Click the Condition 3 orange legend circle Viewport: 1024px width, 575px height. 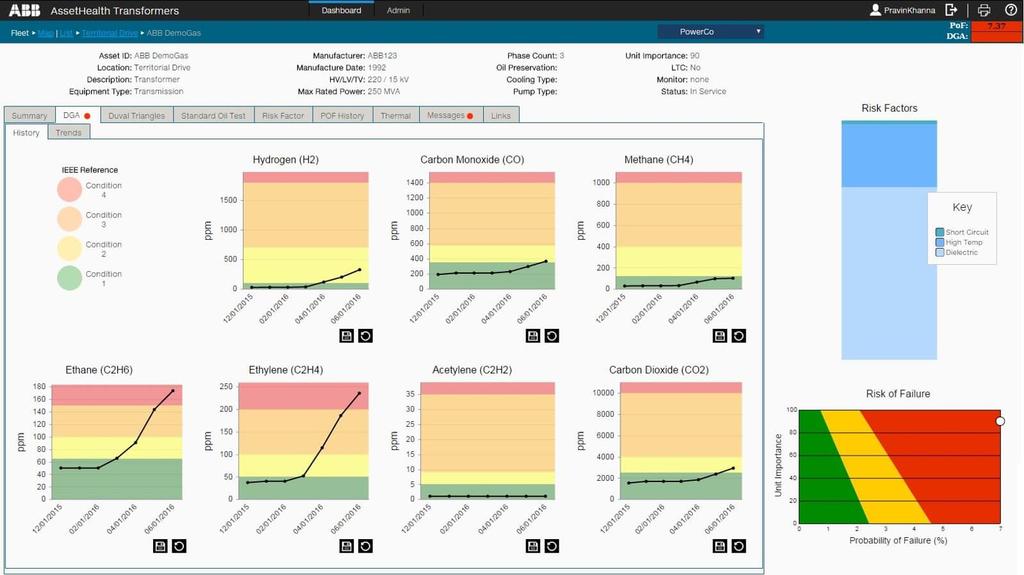pyautogui.click(x=69, y=219)
